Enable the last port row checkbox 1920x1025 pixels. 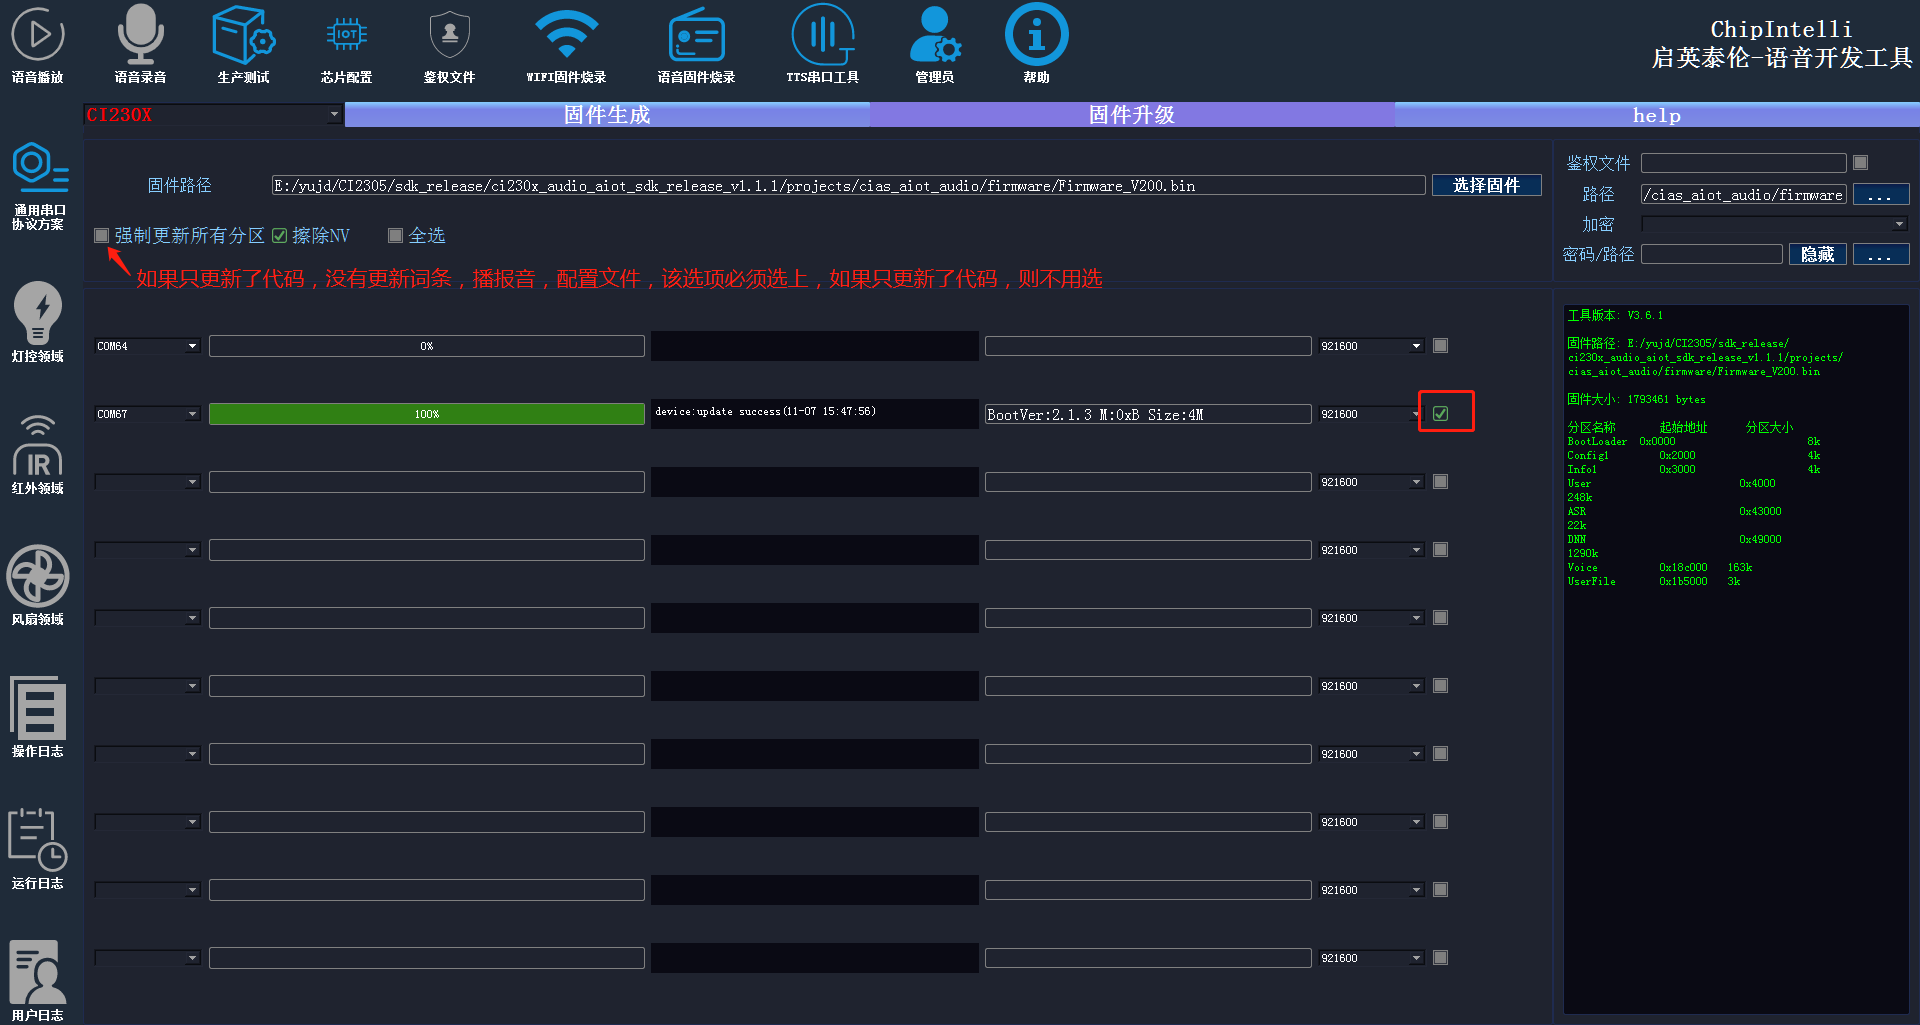[1440, 958]
